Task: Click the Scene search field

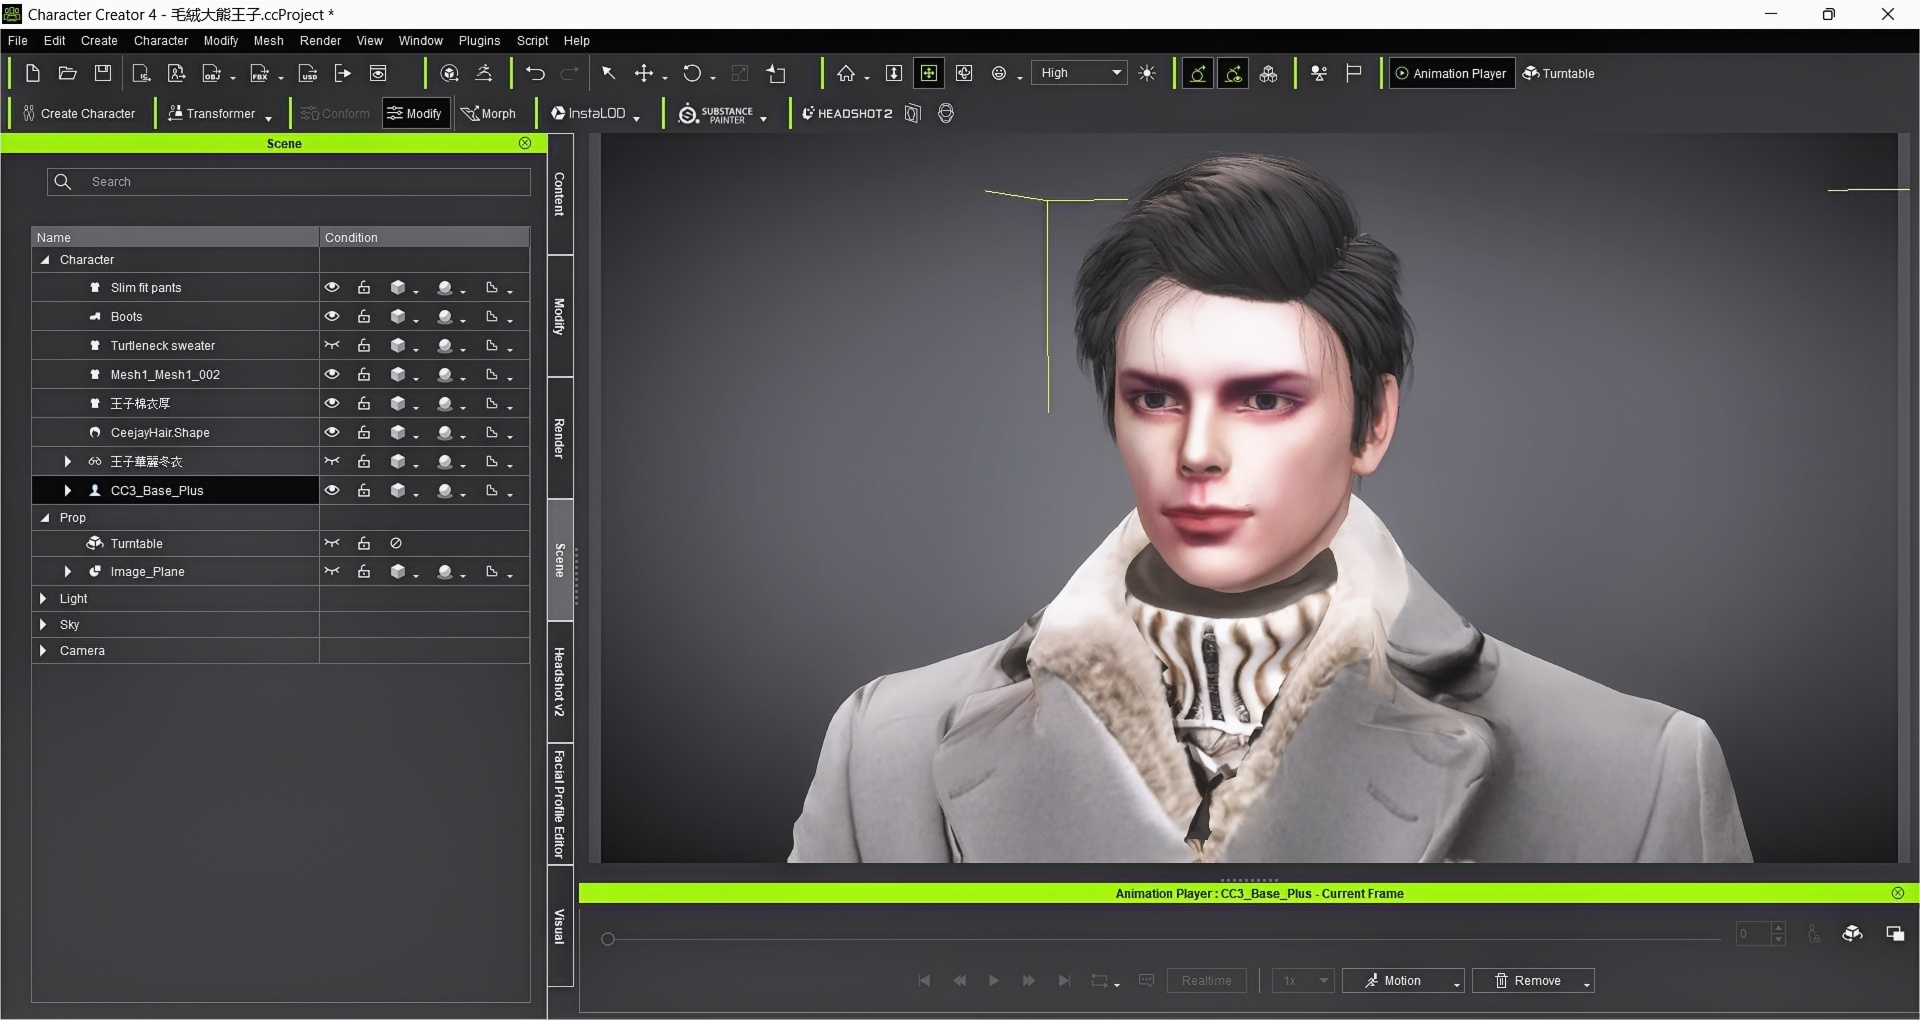Action: coord(300,182)
